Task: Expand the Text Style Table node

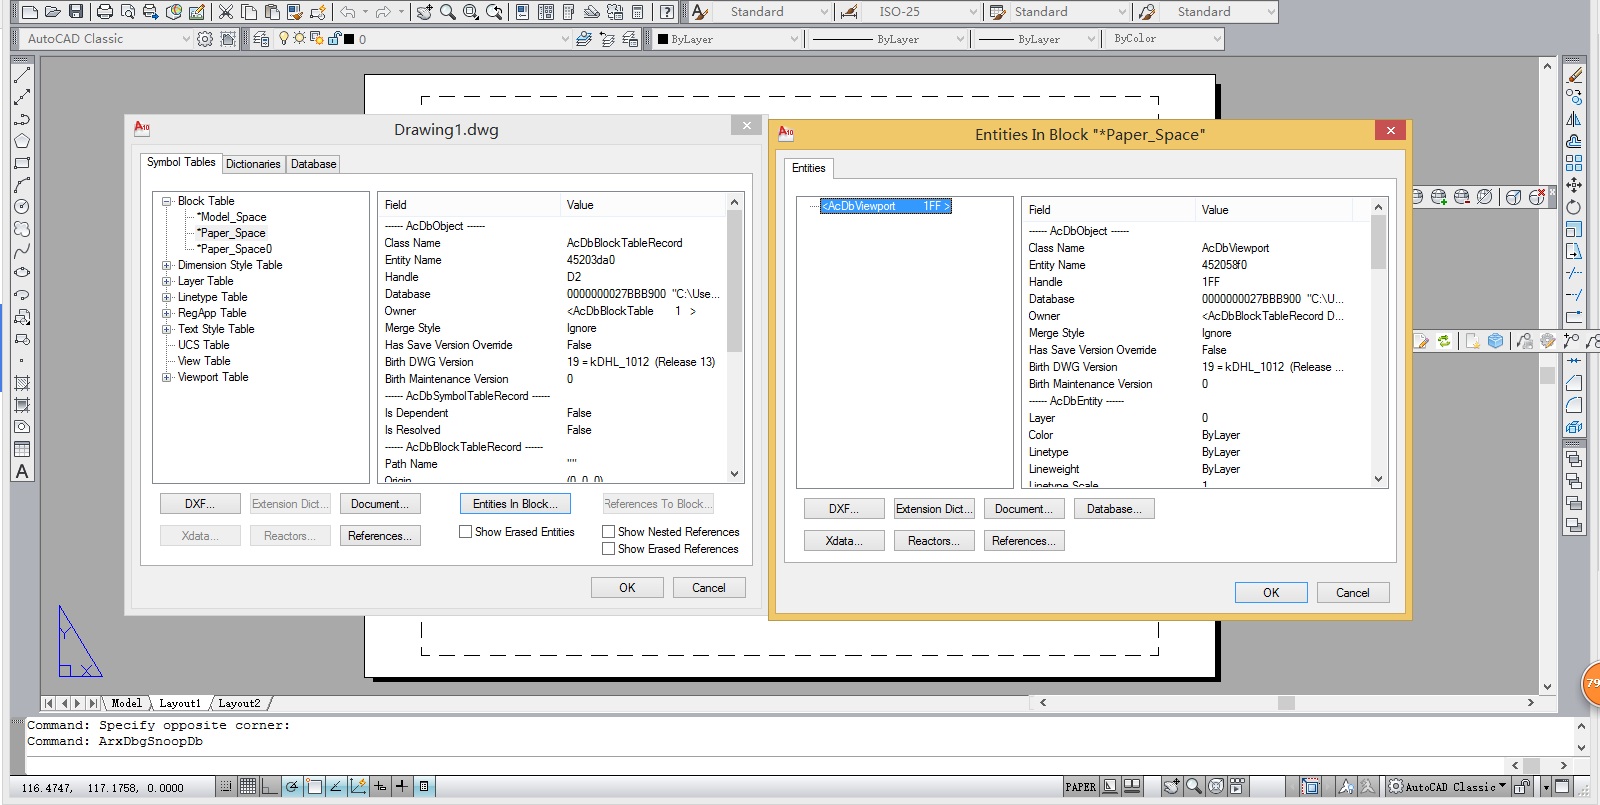Action: coord(167,329)
